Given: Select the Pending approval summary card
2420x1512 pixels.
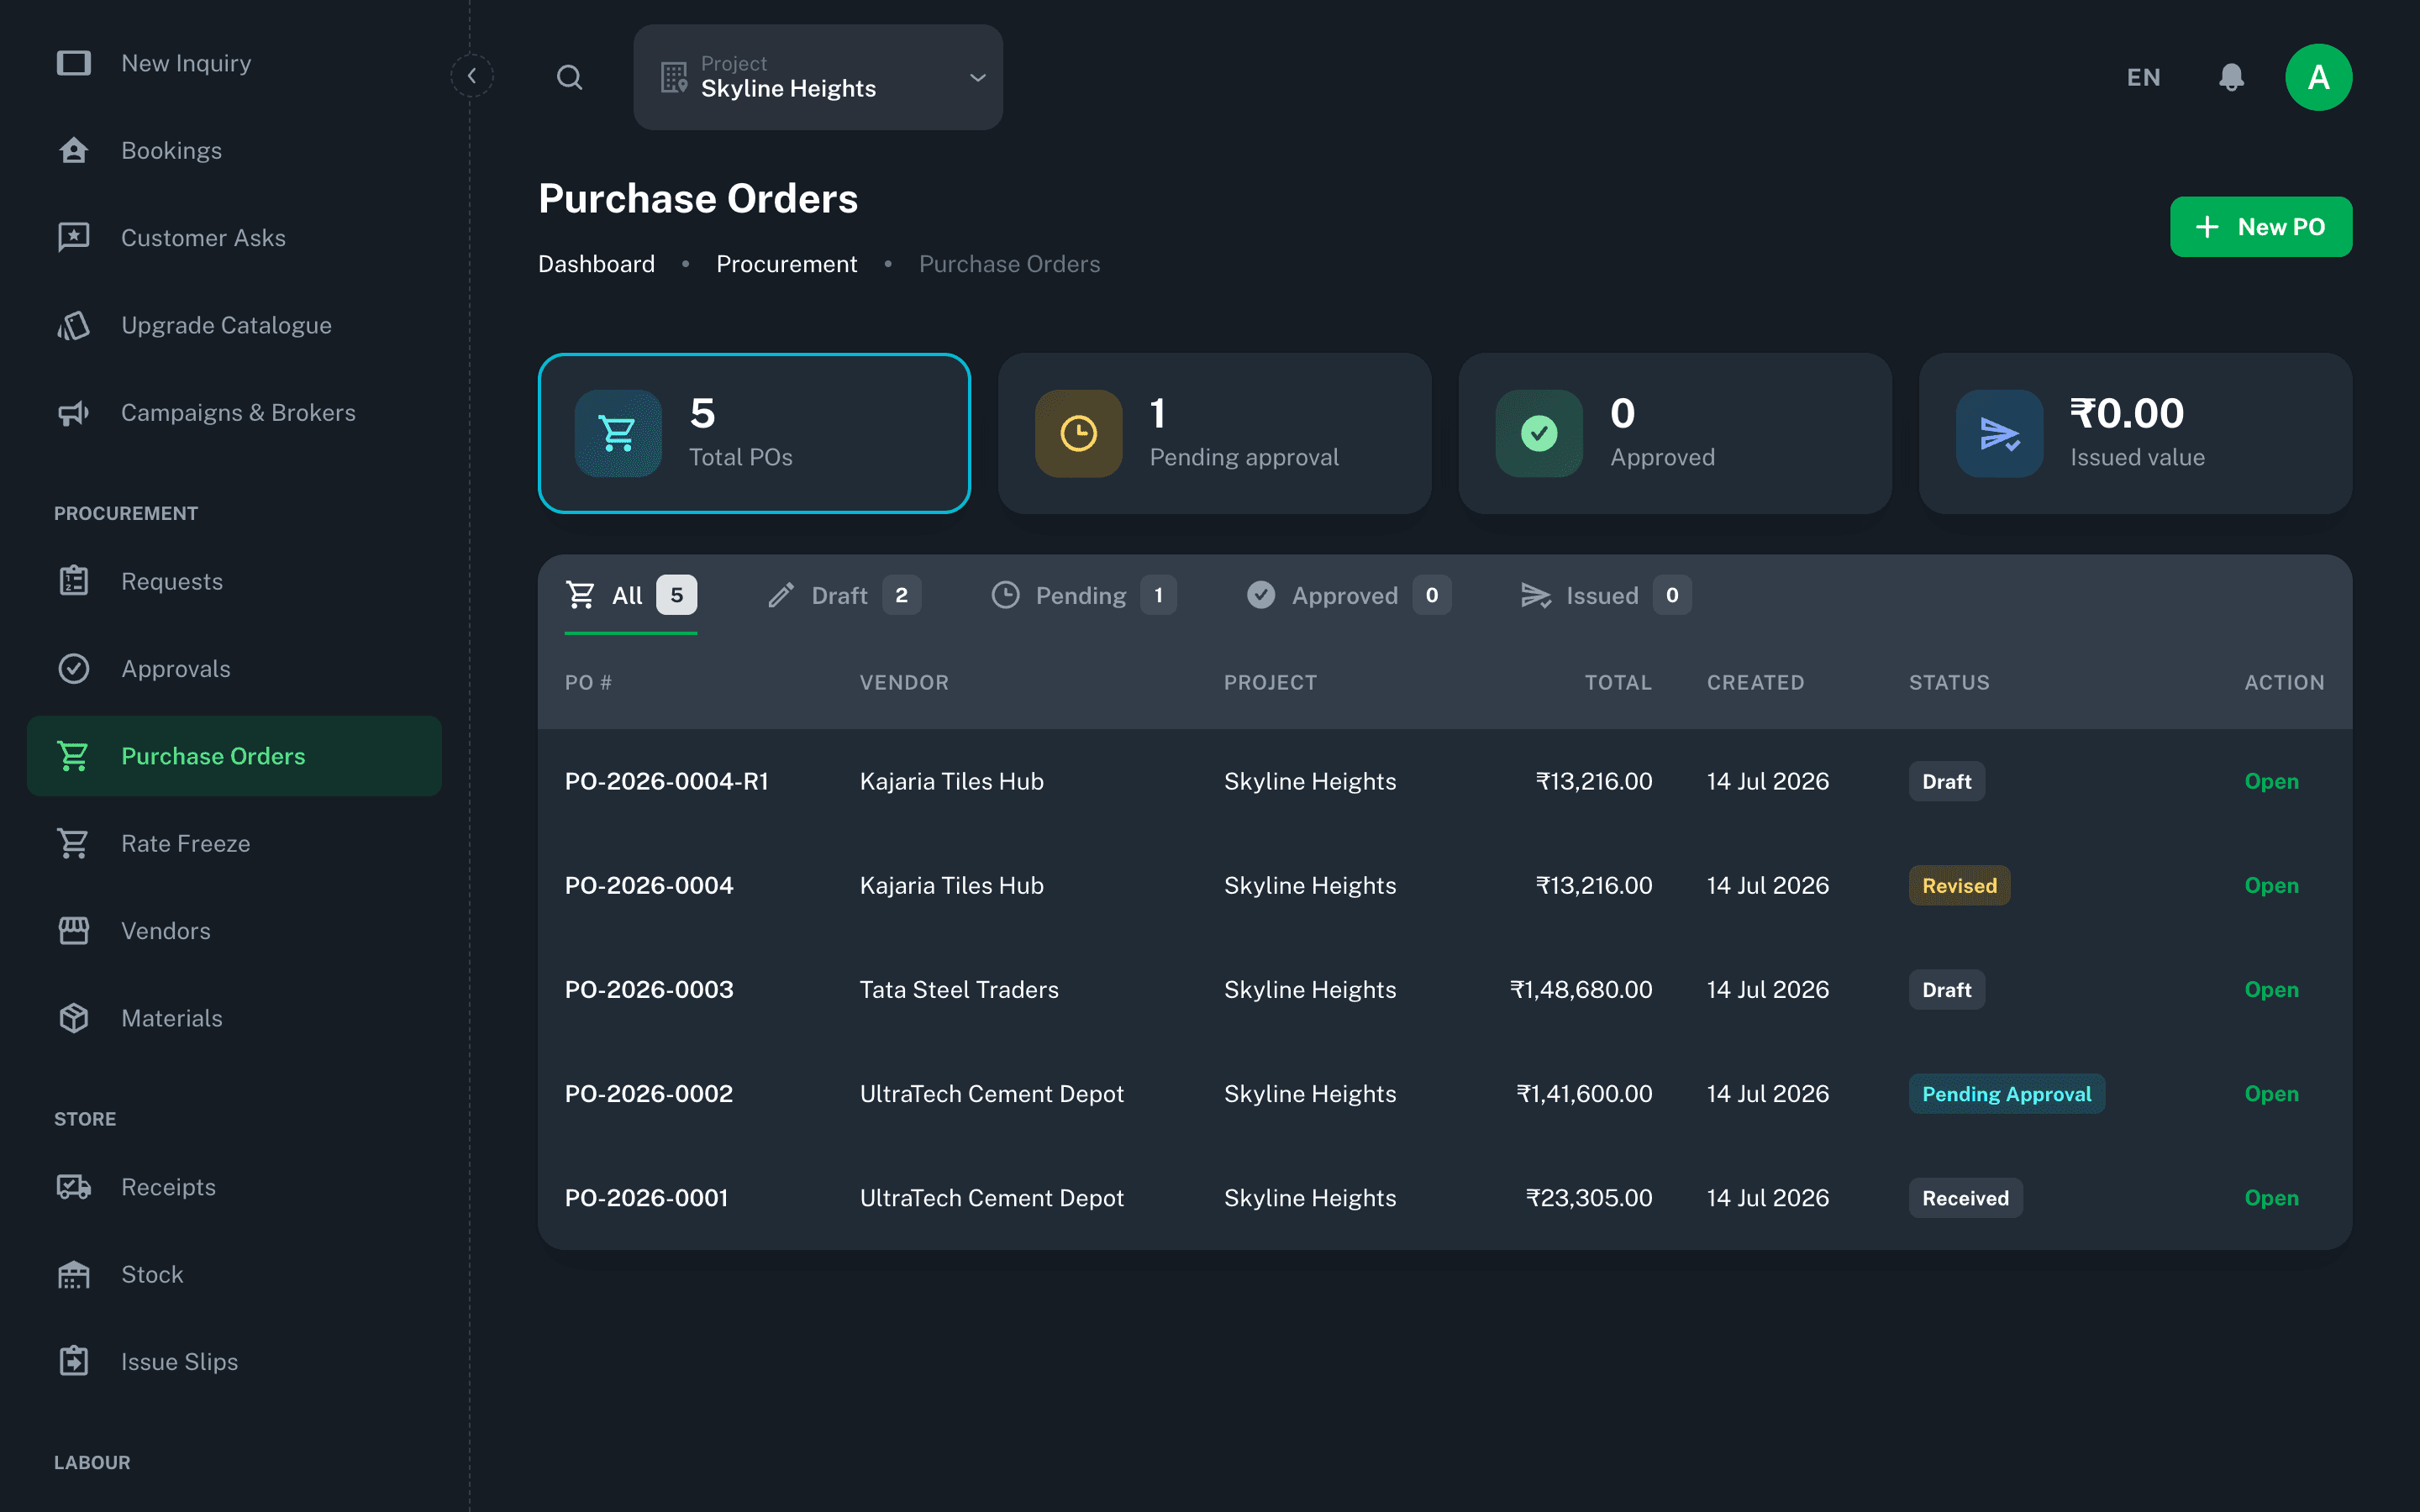Looking at the screenshot, I should pyautogui.click(x=1214, y=433).
